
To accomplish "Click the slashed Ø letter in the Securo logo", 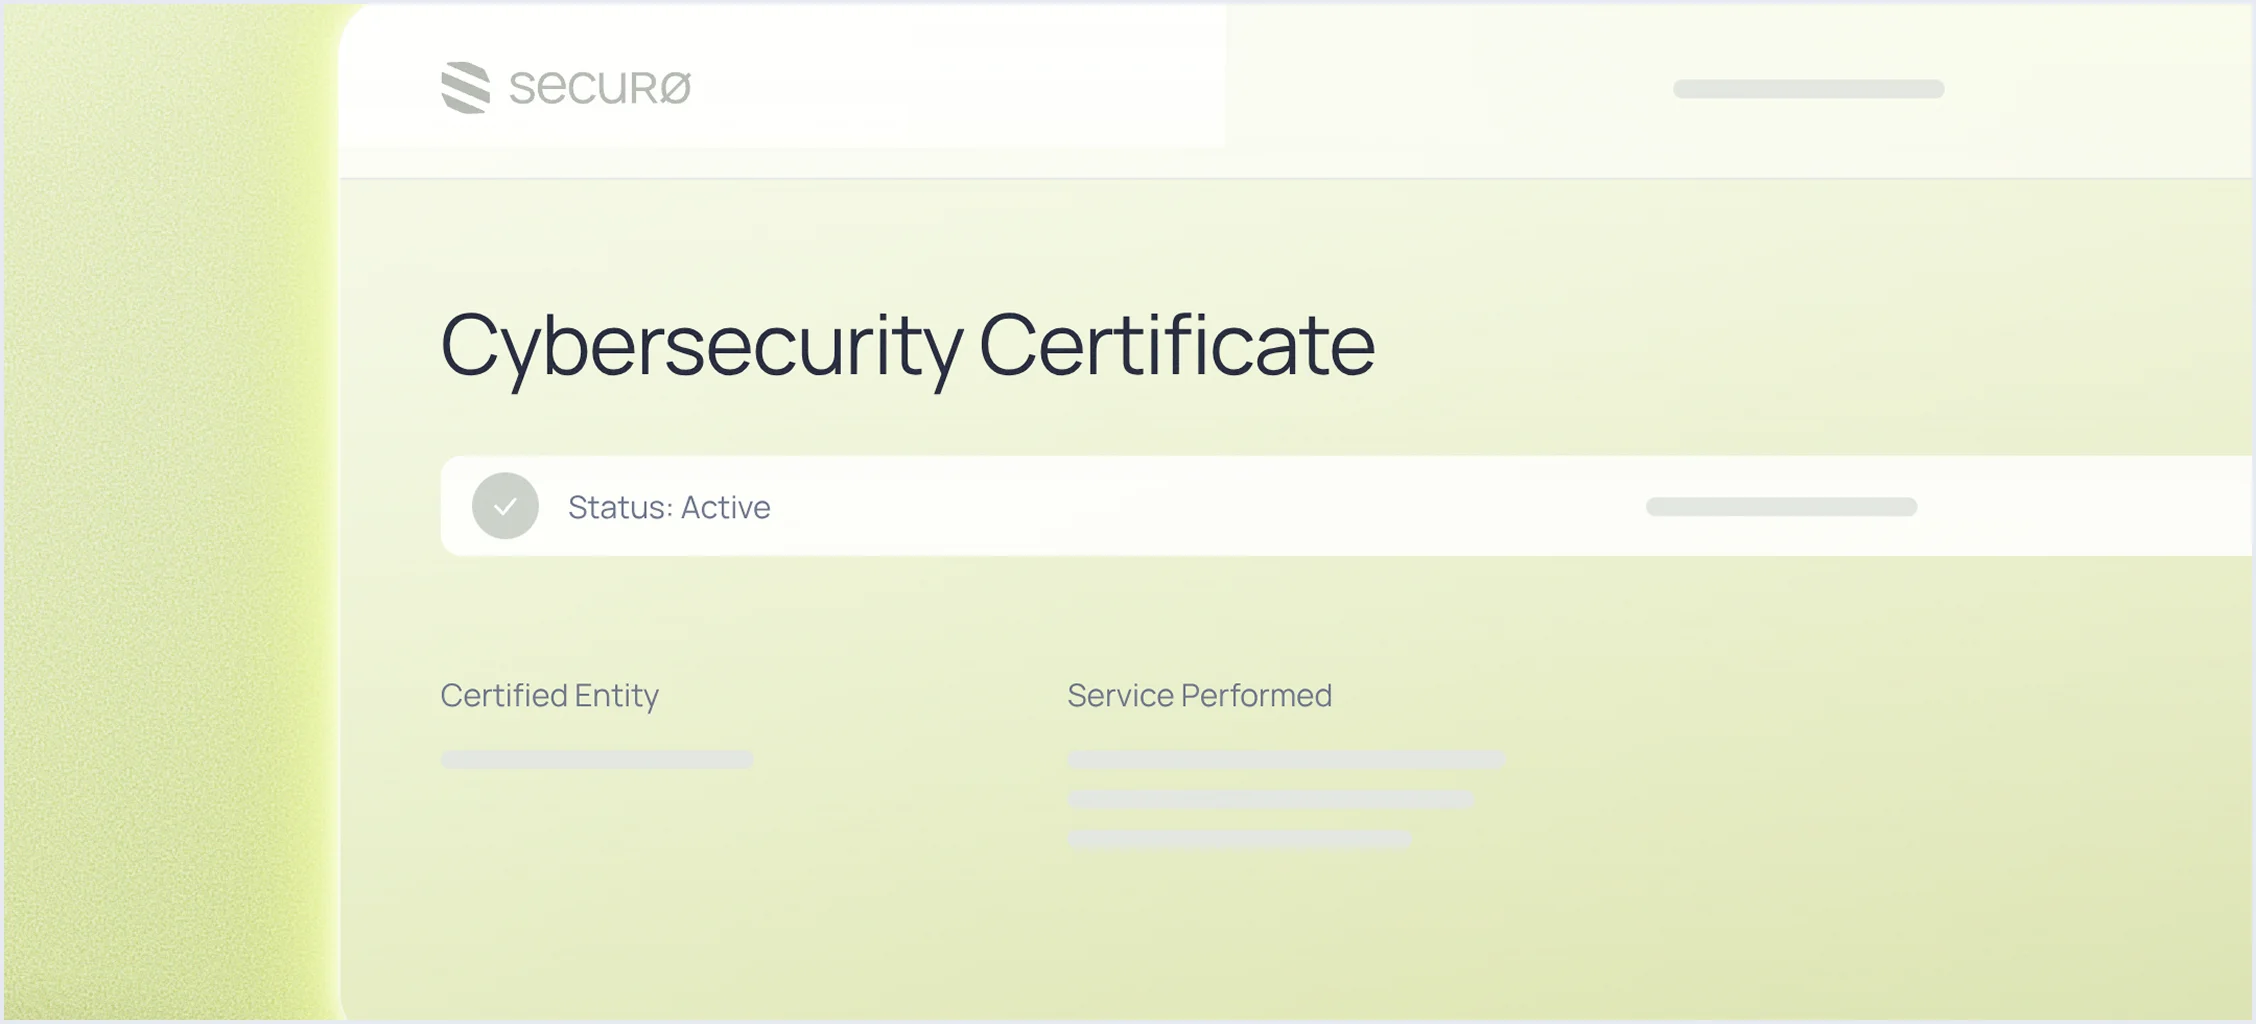I will (x=674, y=88).
